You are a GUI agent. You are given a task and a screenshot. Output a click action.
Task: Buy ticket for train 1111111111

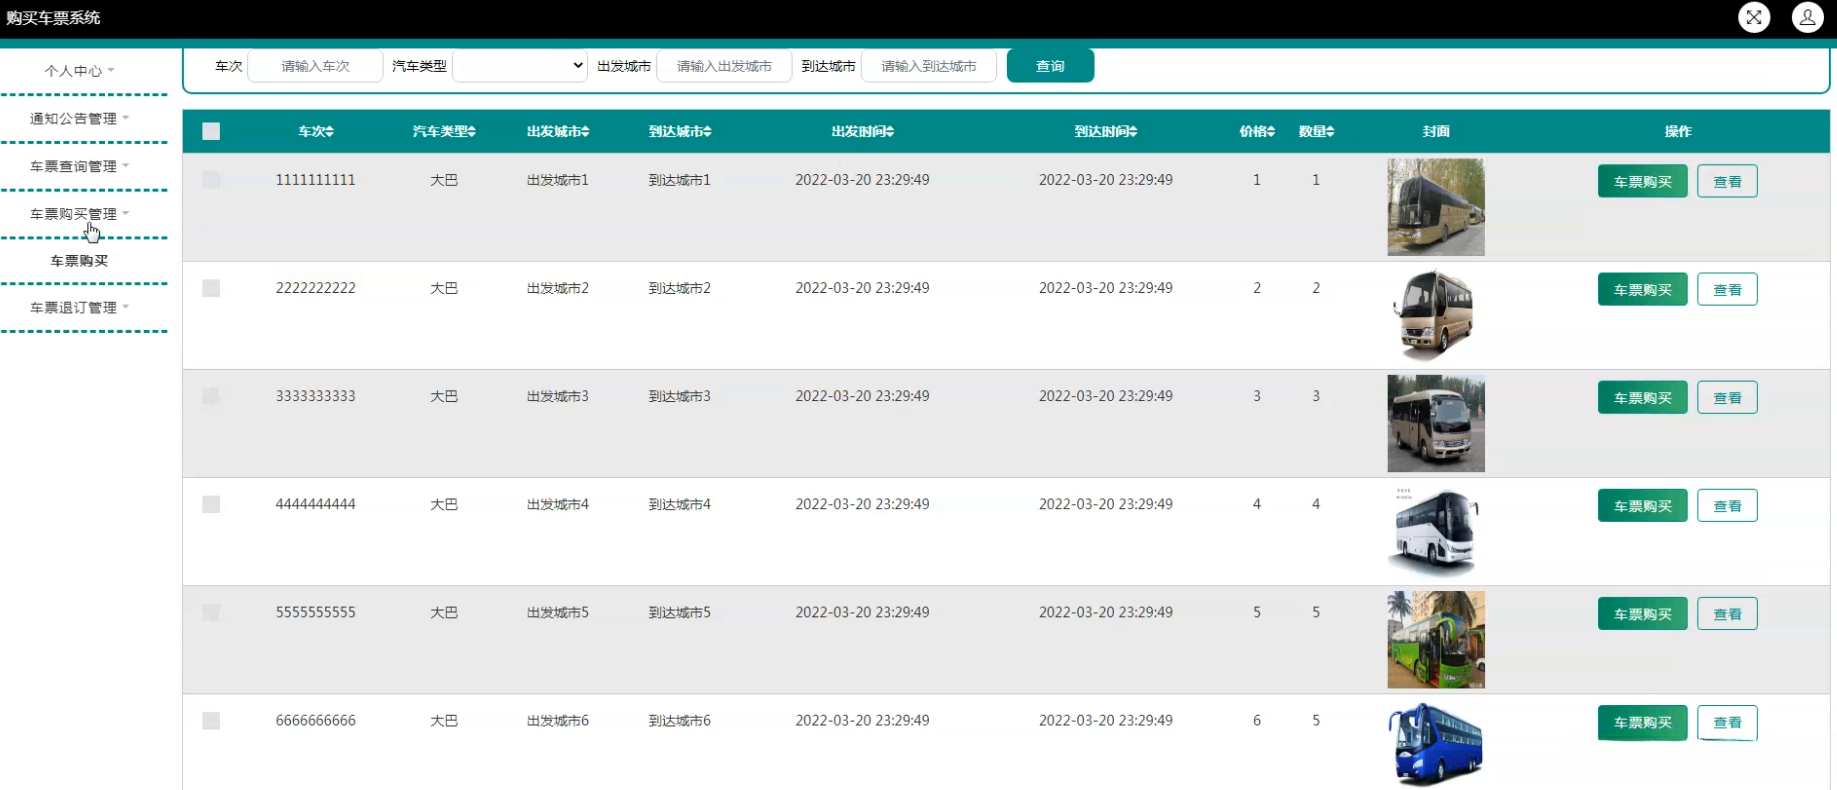tap(1642, 181)
